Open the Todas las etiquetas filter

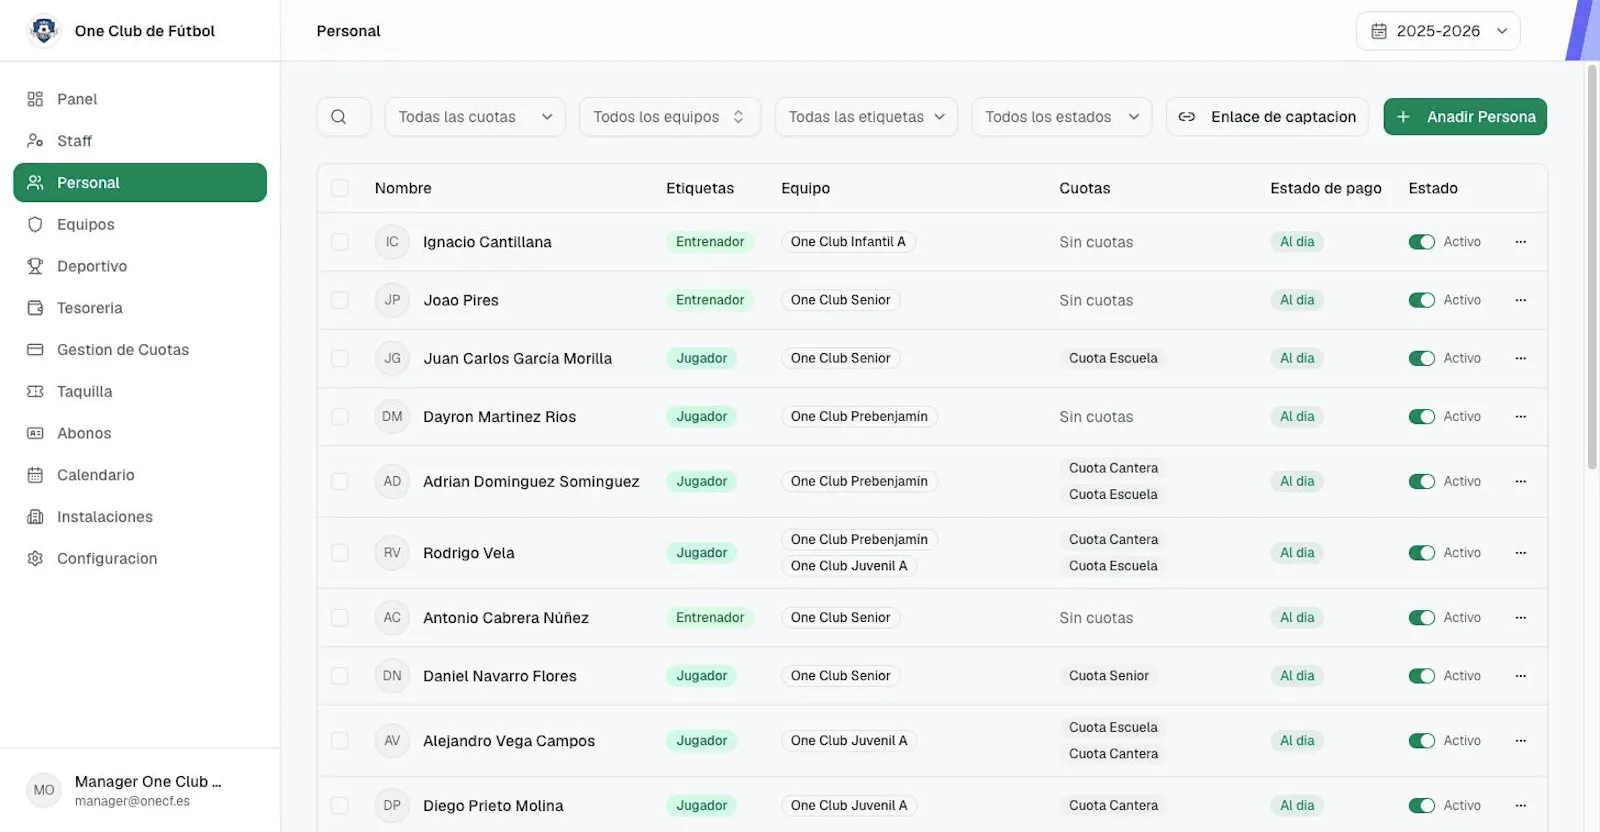(x=866, y=117)
